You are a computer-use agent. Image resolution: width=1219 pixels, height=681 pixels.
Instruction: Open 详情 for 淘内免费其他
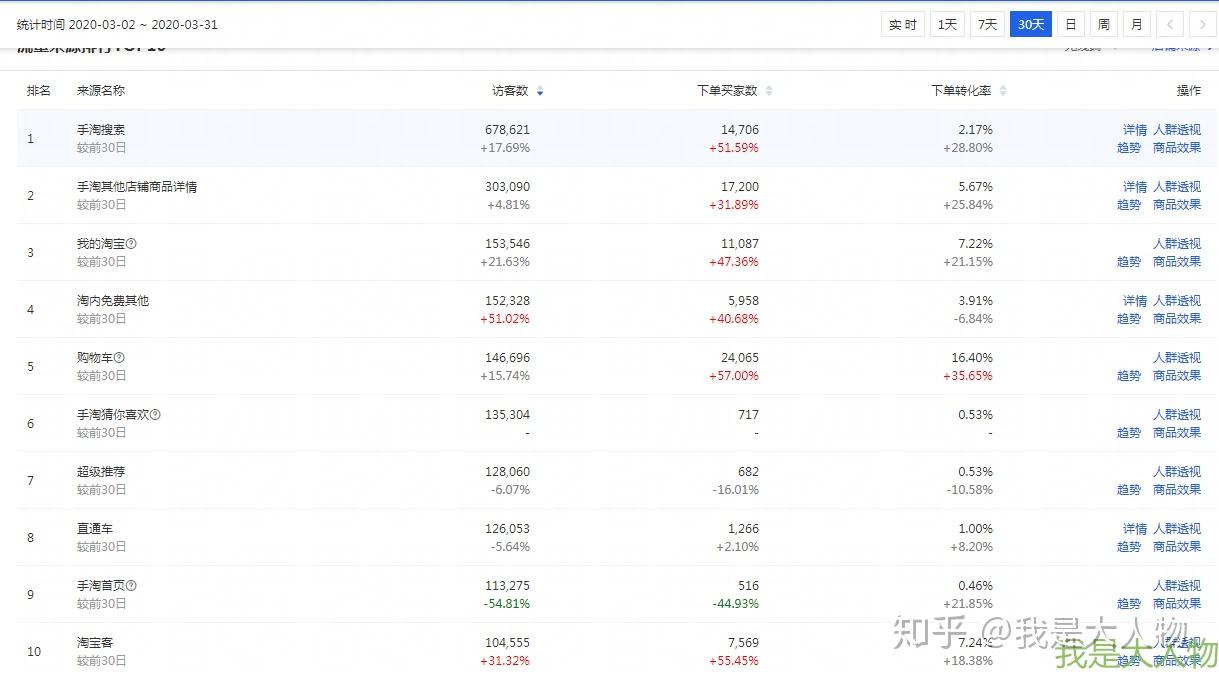point(1135,301)
